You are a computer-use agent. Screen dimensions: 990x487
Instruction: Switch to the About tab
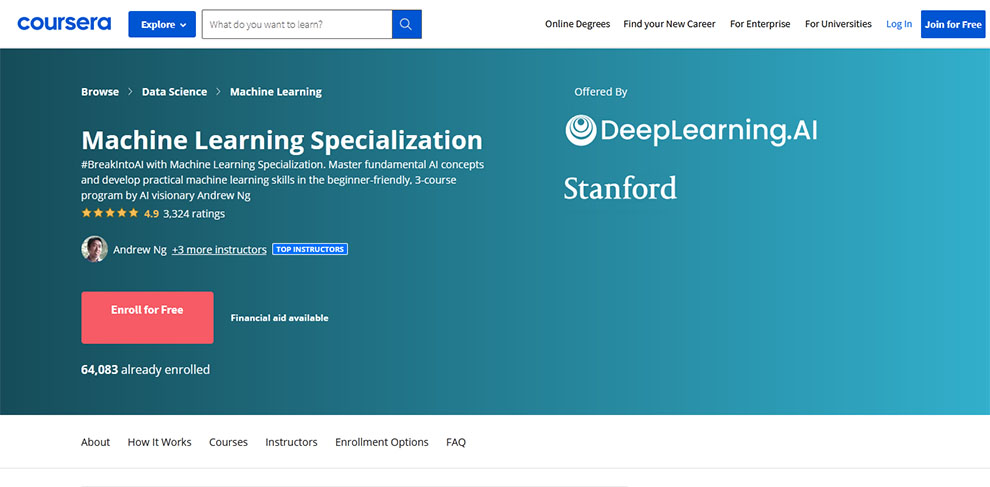point(95,442)
